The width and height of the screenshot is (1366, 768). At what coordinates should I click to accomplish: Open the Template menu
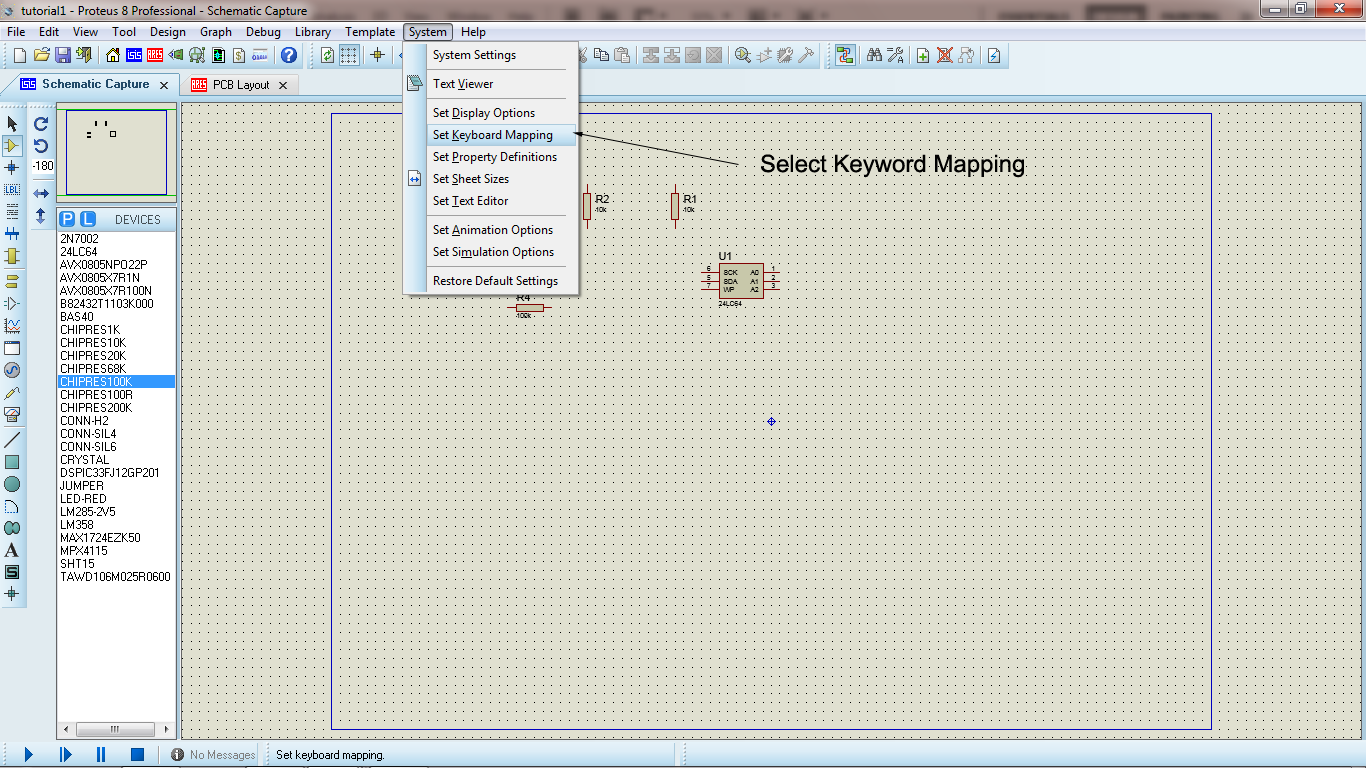click(370, 32)
